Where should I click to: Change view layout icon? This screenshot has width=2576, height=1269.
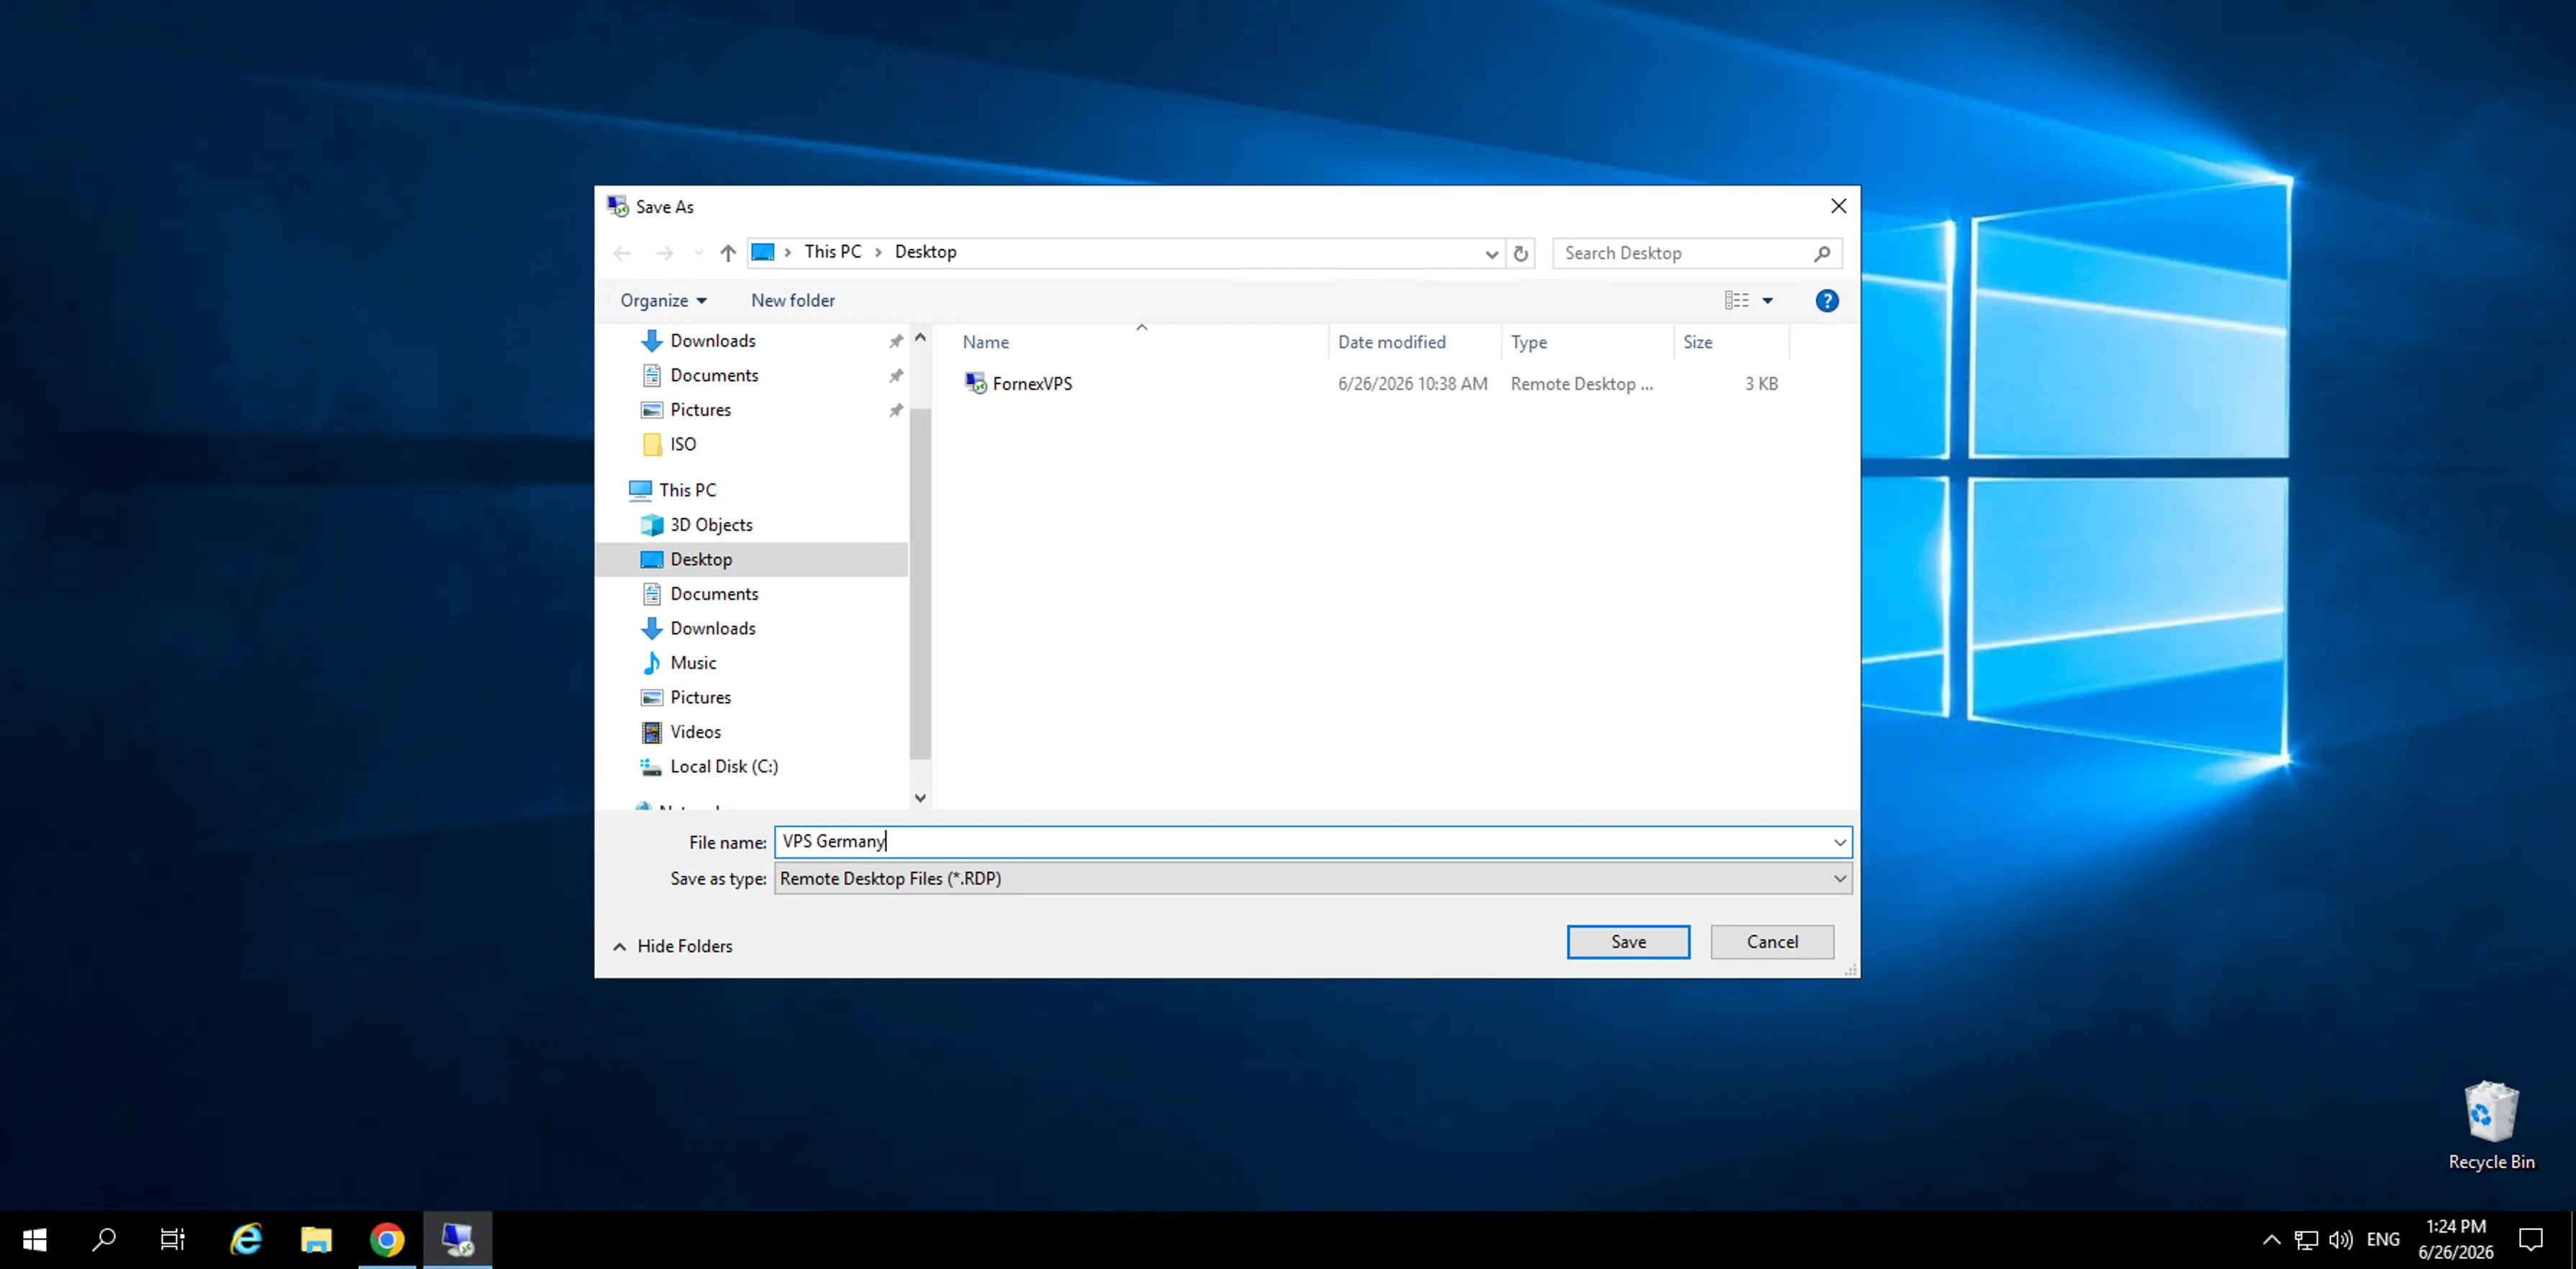pos(1736,301)
